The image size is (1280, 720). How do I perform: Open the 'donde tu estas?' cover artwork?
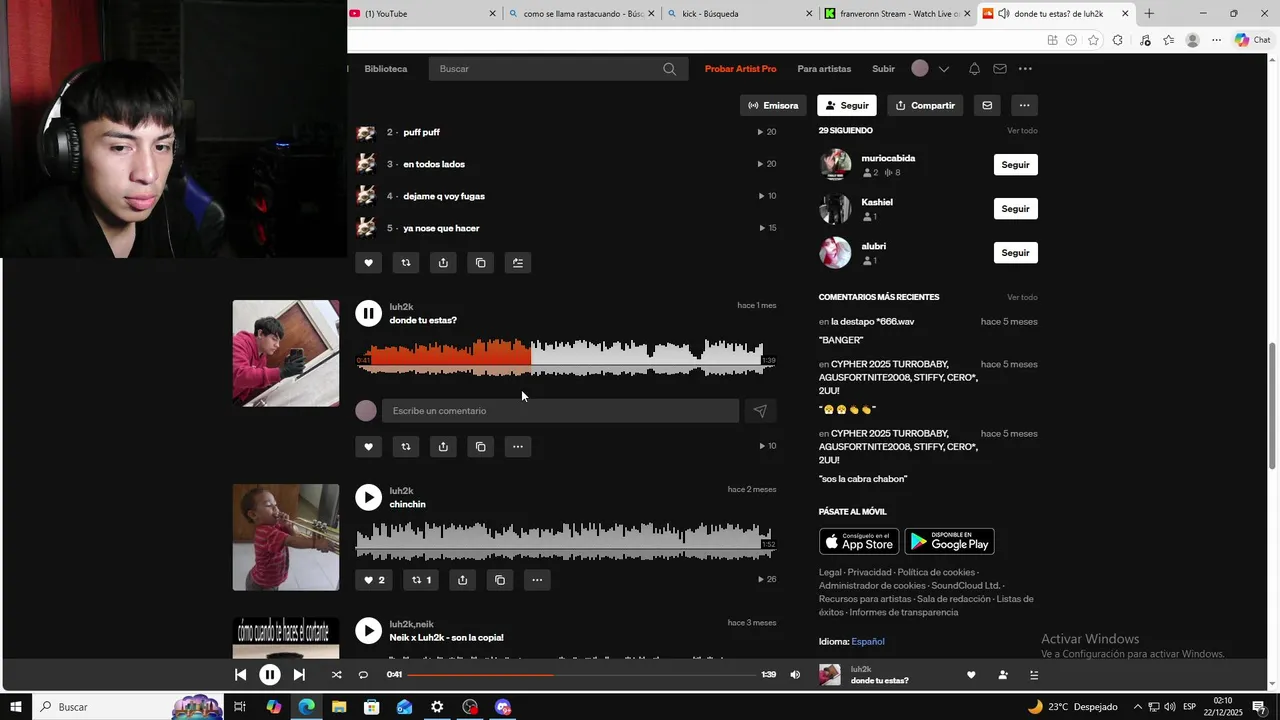coord(286,353)
